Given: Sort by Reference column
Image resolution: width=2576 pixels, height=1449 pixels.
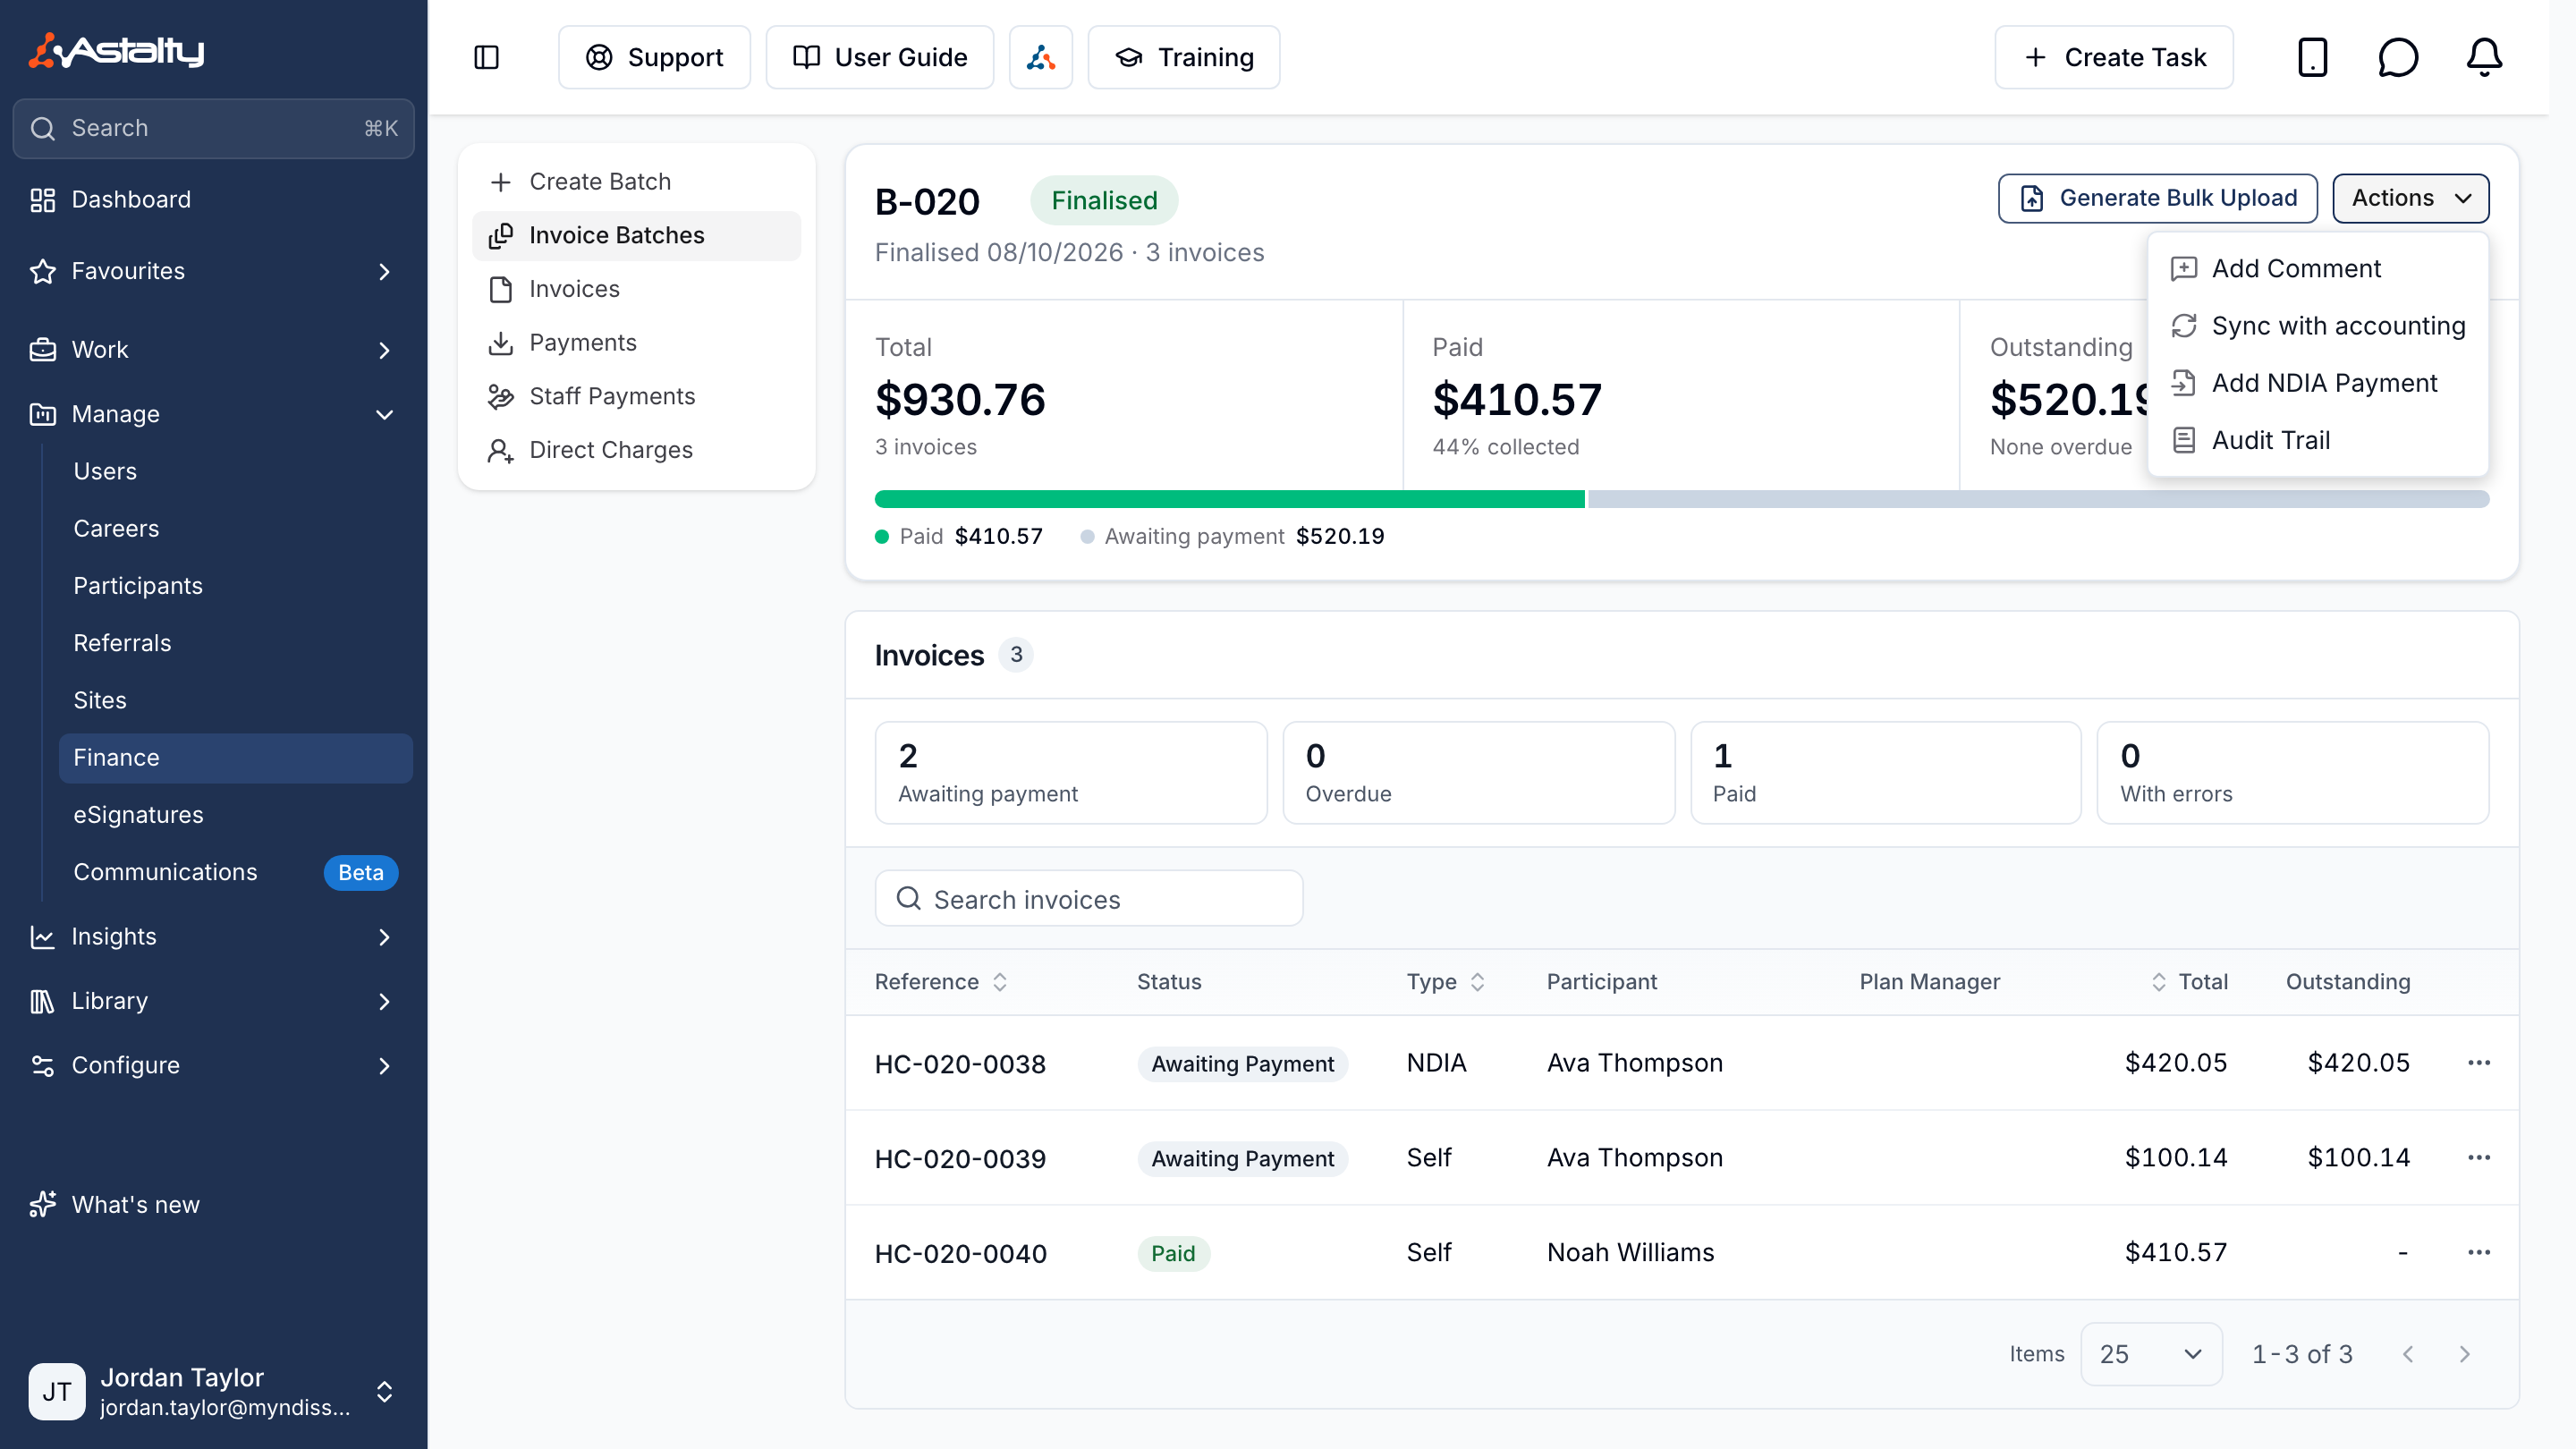Looking at the screenshot, I should coord(941,981).
